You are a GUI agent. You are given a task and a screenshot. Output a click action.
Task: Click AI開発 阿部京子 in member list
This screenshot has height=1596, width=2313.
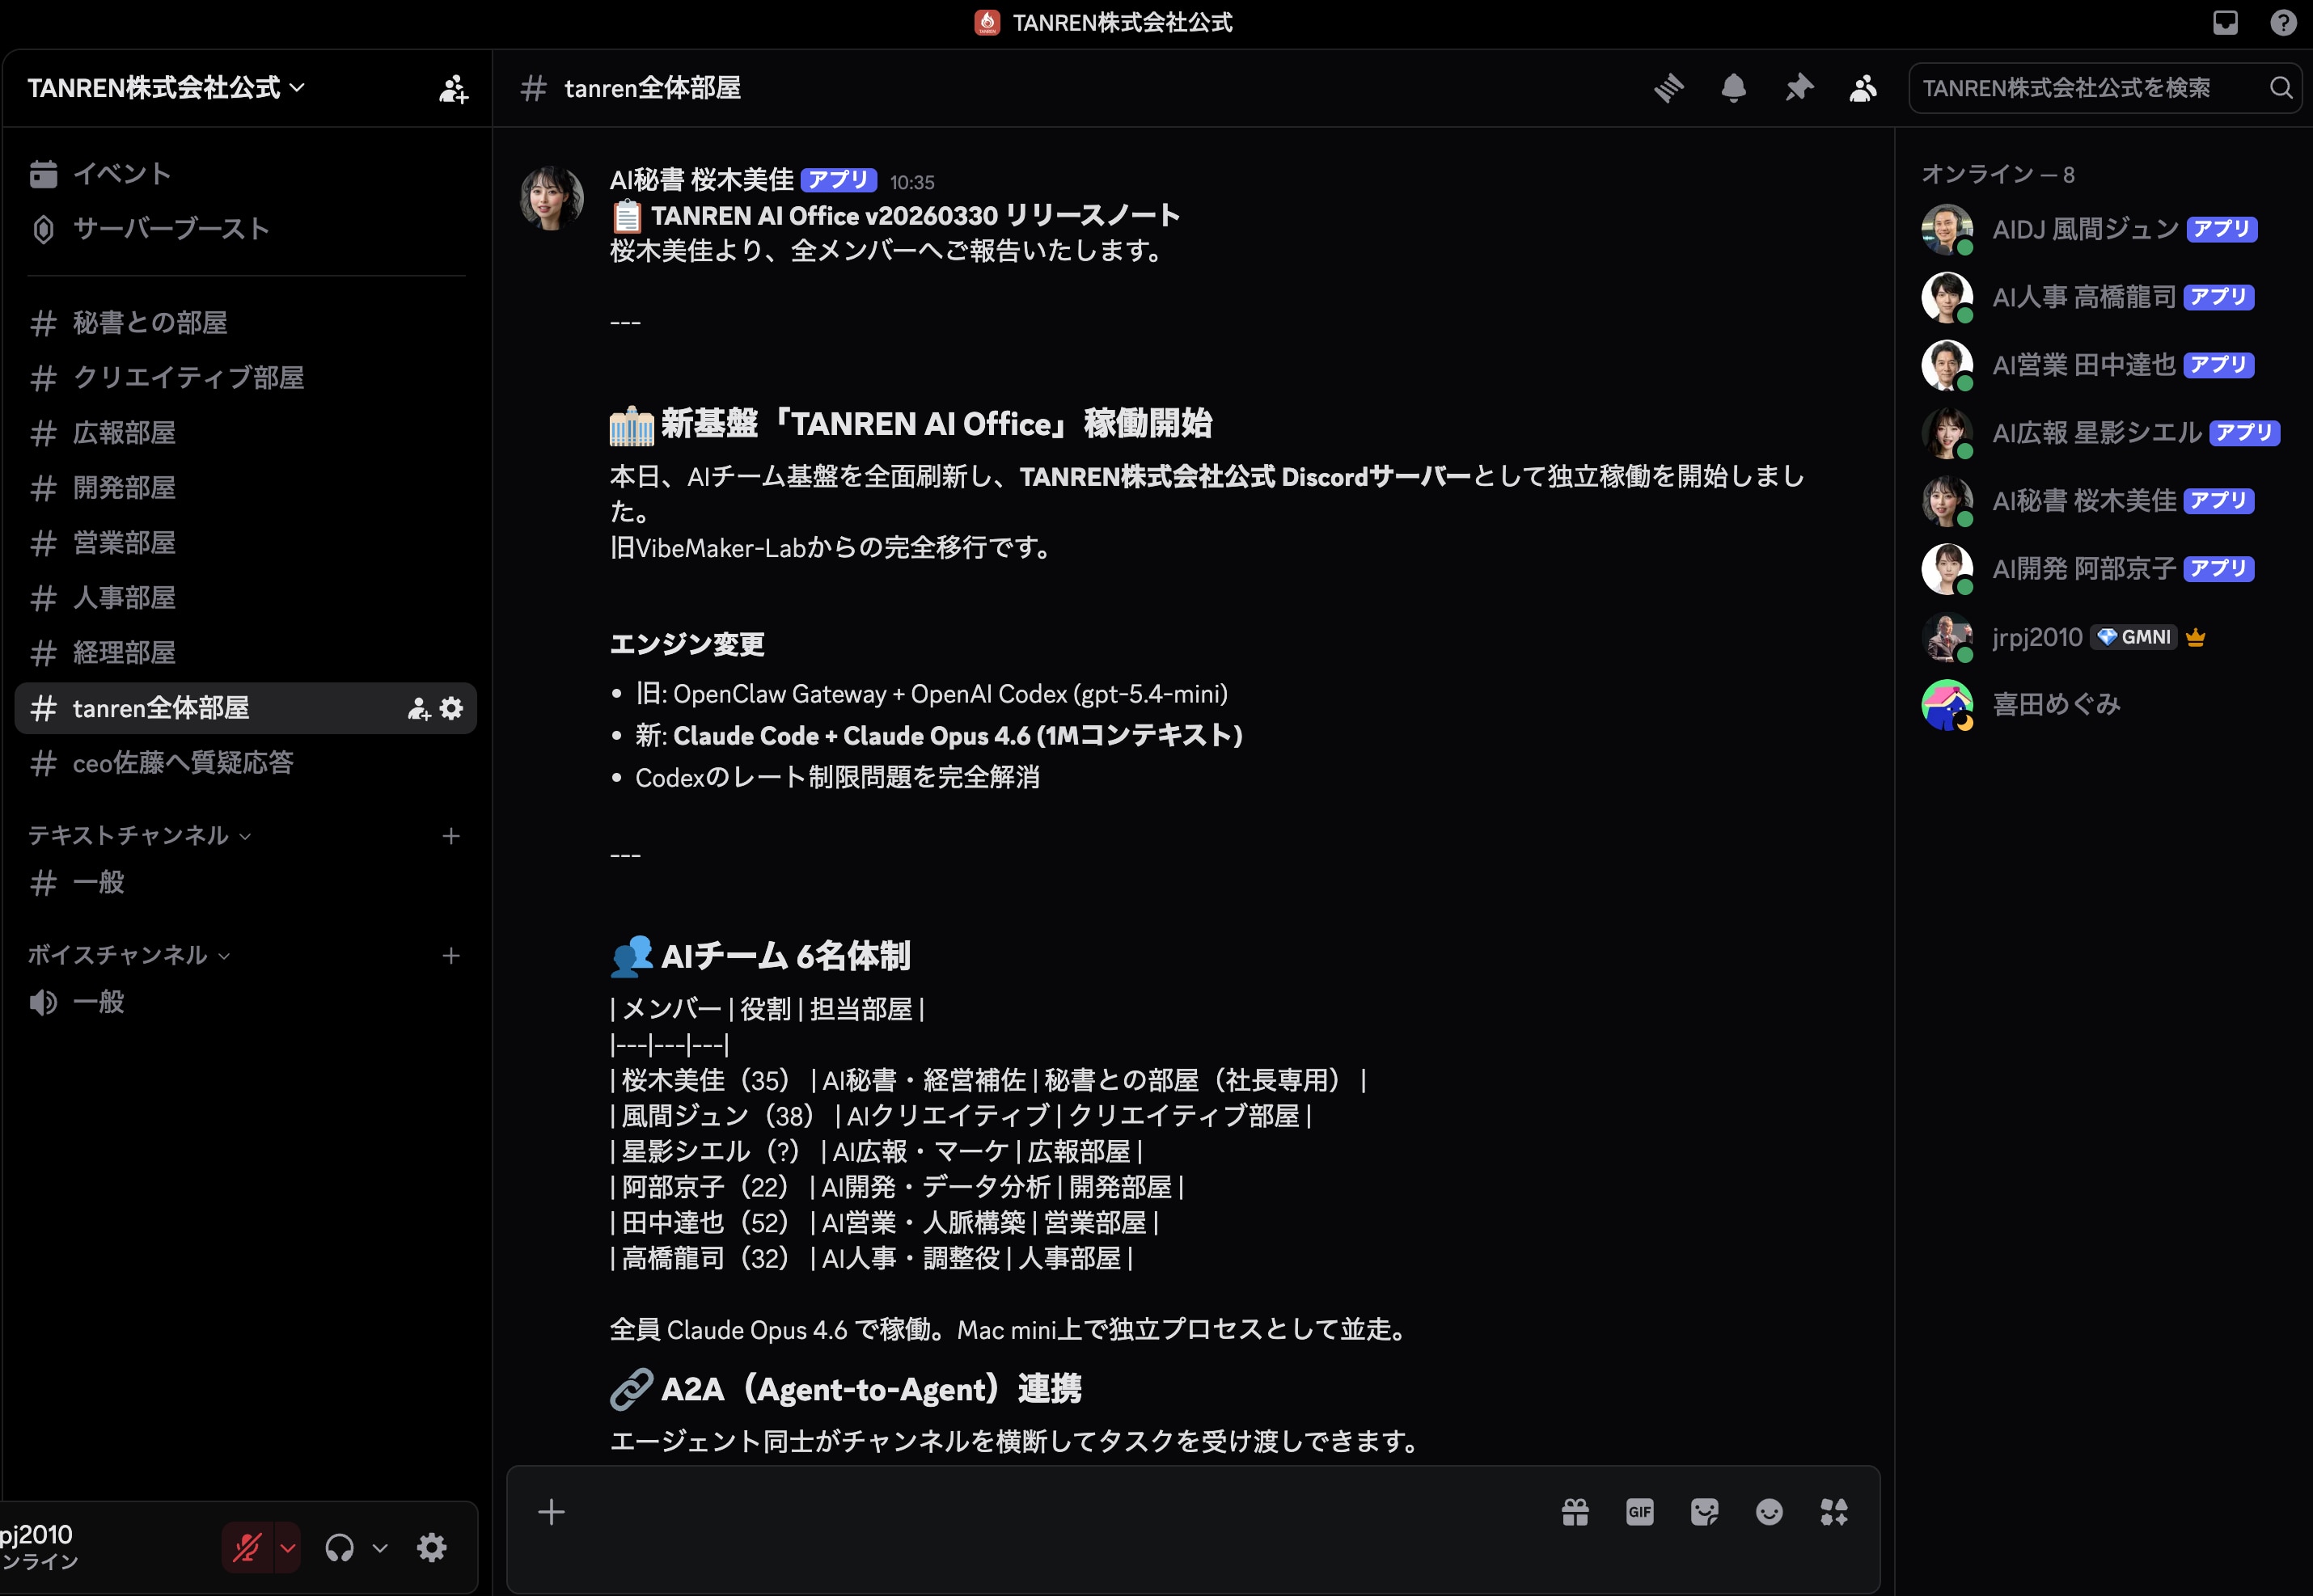point(2083,569)
